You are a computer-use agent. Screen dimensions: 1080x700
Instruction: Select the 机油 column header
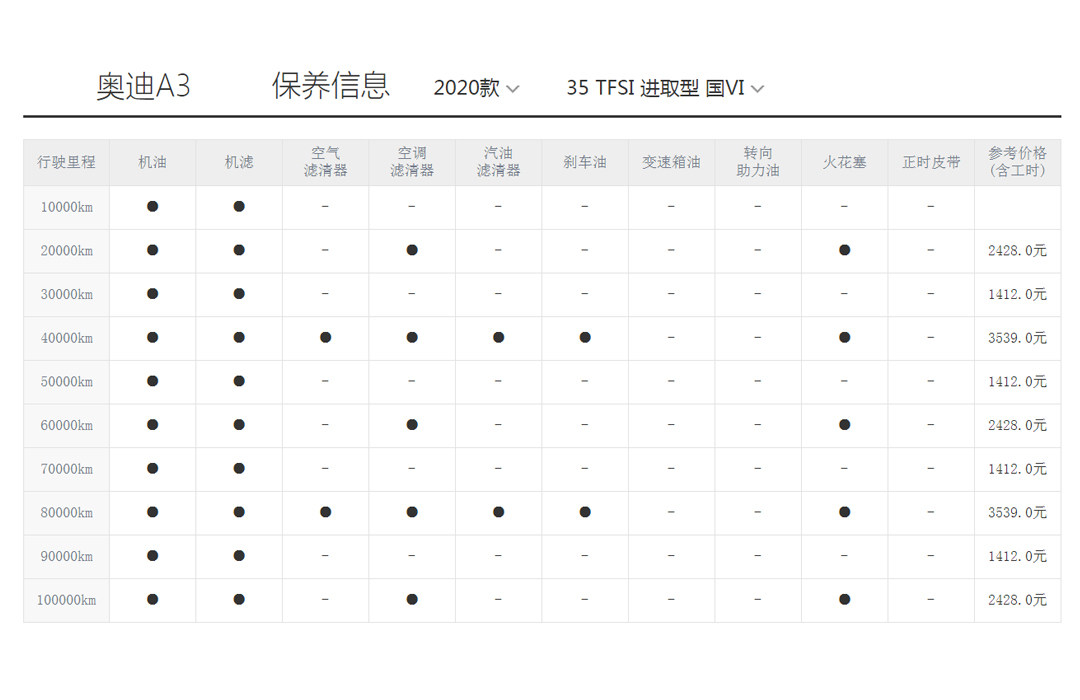[x=152, y=162]
